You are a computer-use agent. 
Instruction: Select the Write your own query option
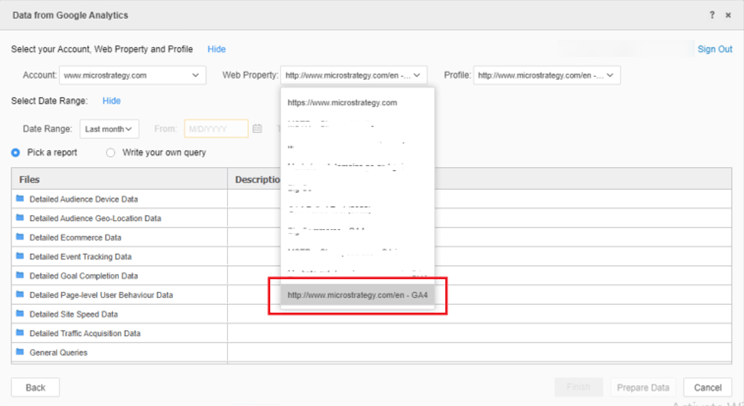point(111,153)
